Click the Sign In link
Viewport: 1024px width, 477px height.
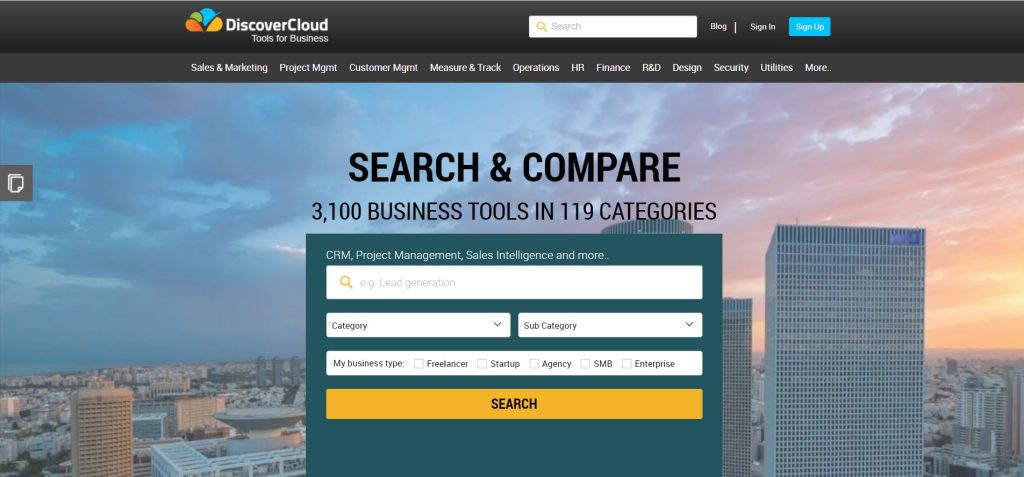click(x=763, y=27)
